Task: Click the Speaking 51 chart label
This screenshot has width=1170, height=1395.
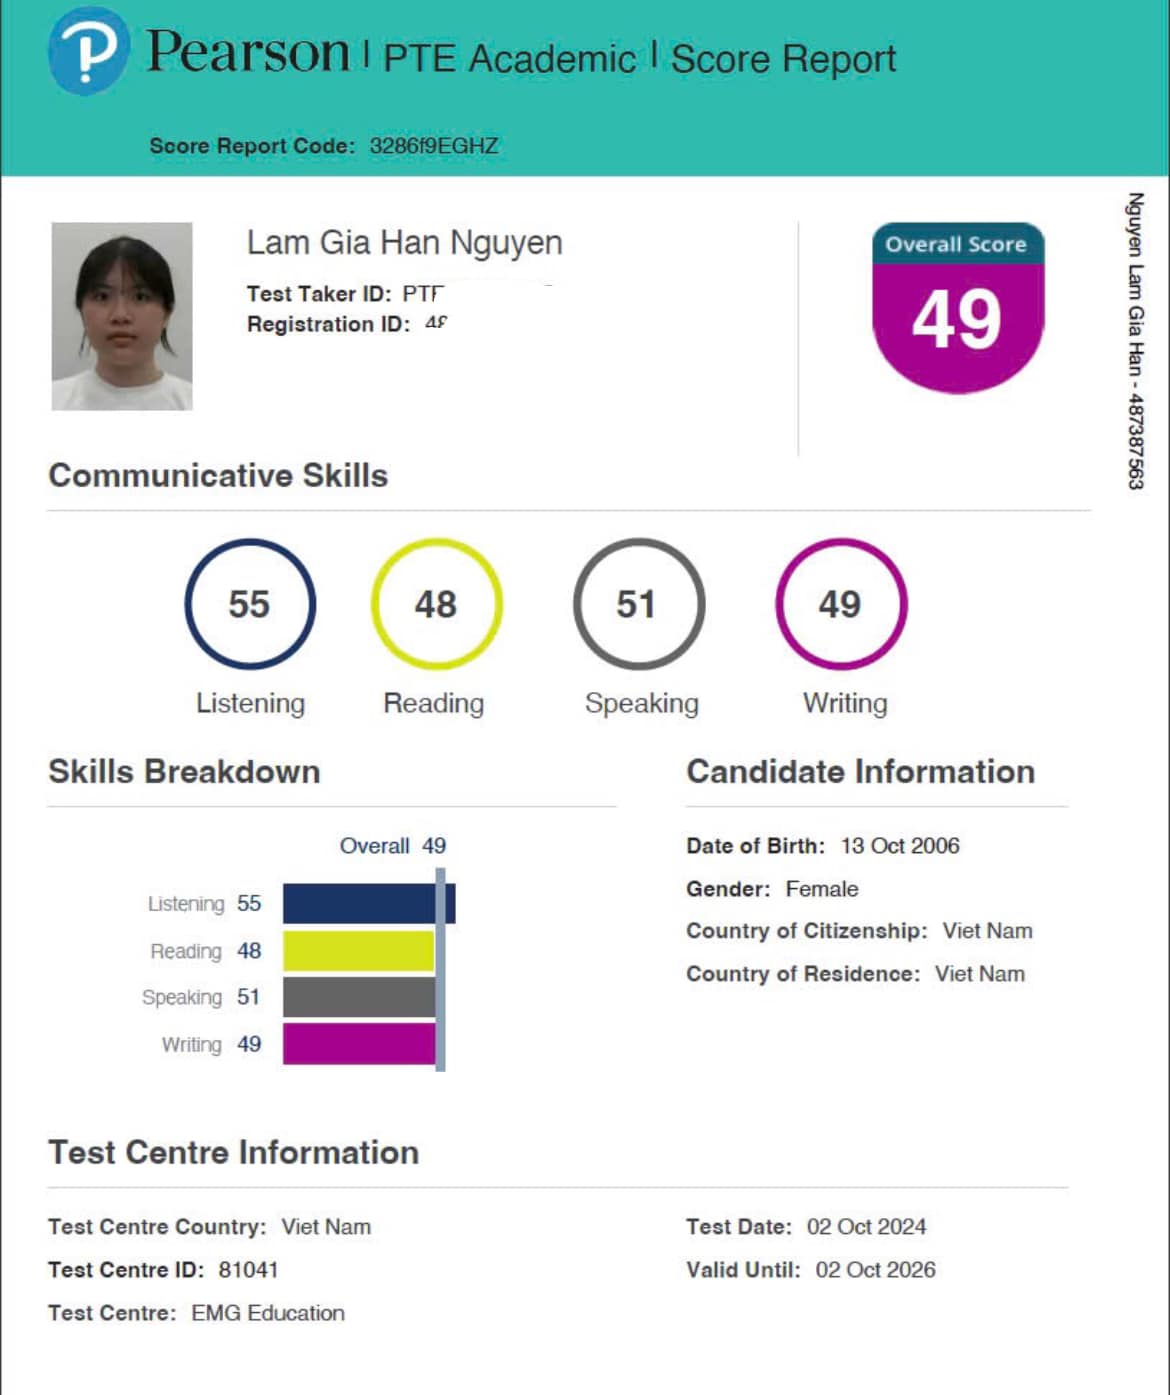Action: pos(201,997)
